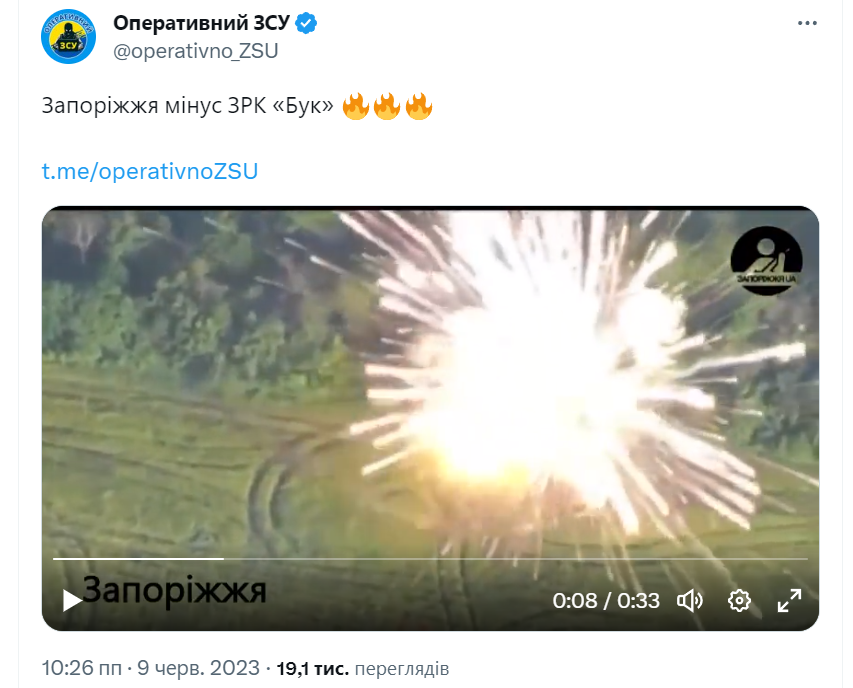
Task: Click the Запоріжжя UA watermark logo
Action: point(766,261)
